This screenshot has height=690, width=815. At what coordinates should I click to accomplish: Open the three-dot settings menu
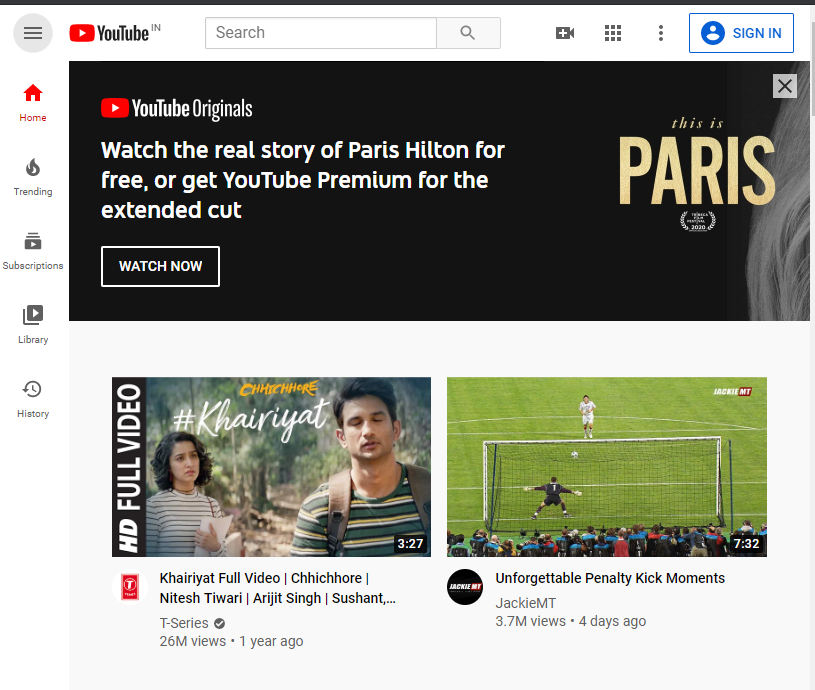661,33
